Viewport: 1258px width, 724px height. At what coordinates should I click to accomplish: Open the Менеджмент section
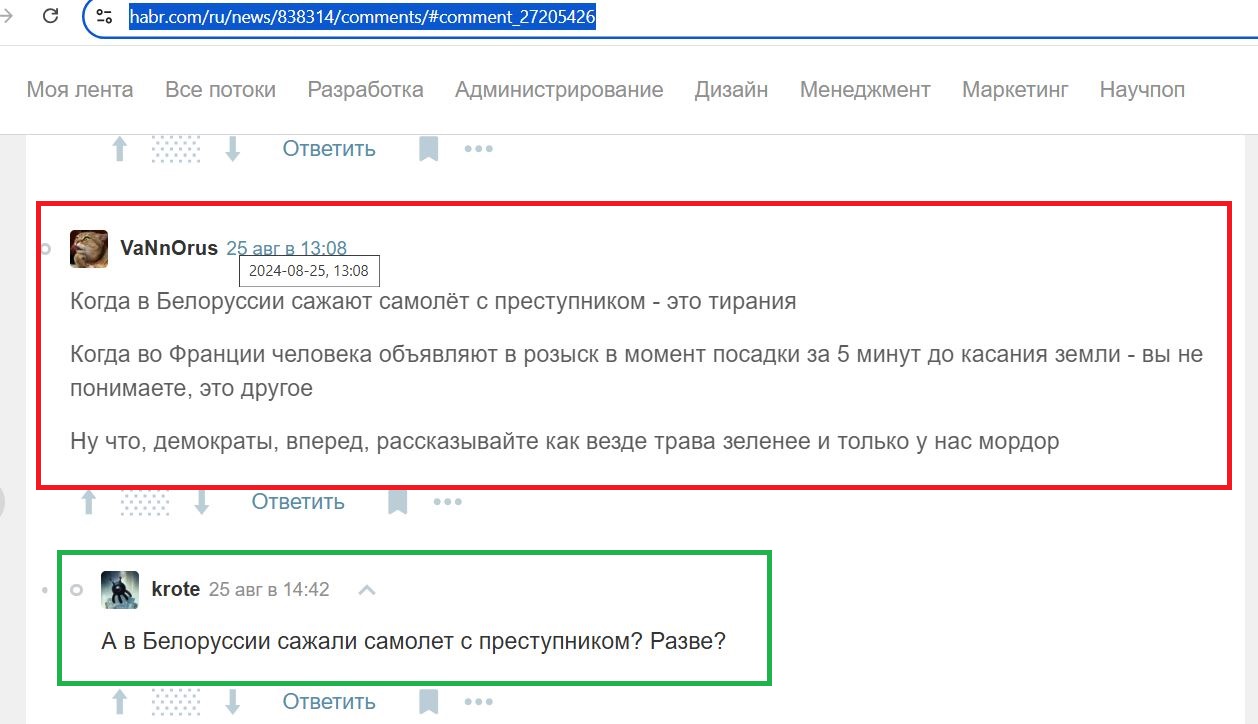pyautogui.click(x=865, y=90)
